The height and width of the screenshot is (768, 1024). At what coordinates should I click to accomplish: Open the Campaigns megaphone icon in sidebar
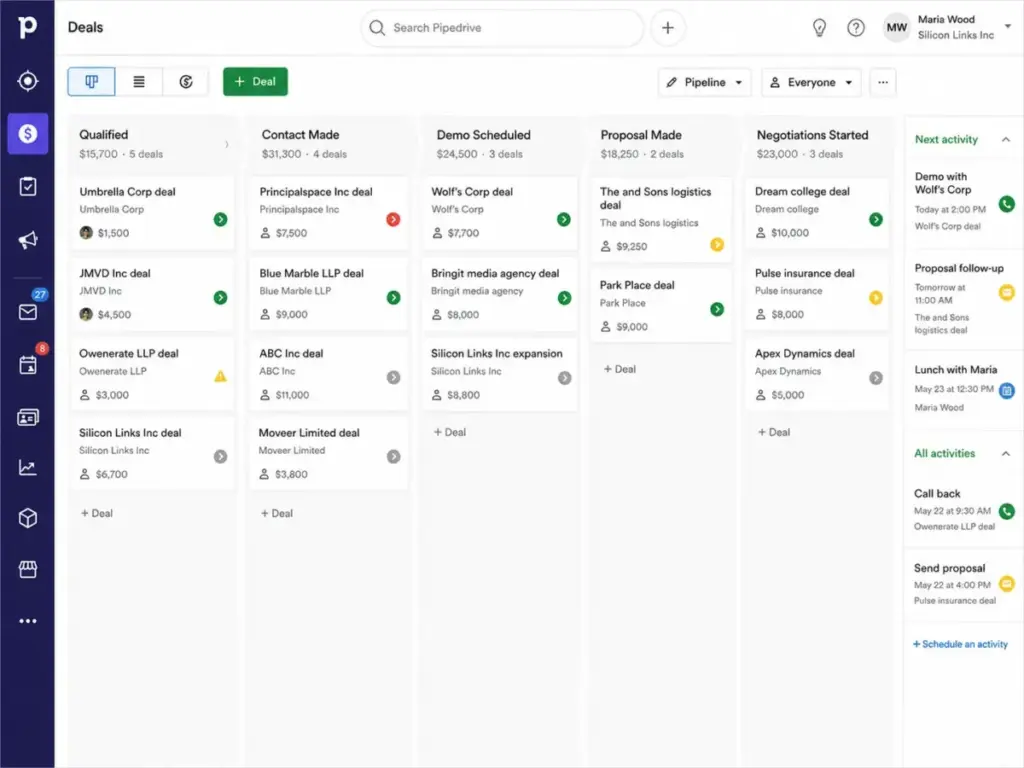coord(27,240)
